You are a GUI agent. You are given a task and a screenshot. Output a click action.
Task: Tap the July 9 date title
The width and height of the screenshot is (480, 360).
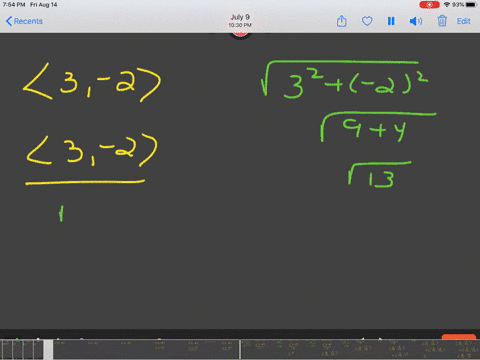240,17
